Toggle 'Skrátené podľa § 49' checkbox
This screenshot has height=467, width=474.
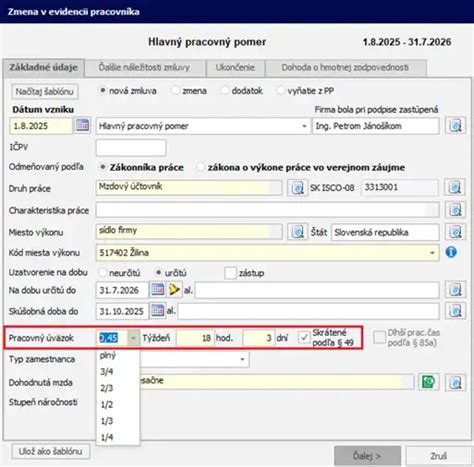coord(304,337)
